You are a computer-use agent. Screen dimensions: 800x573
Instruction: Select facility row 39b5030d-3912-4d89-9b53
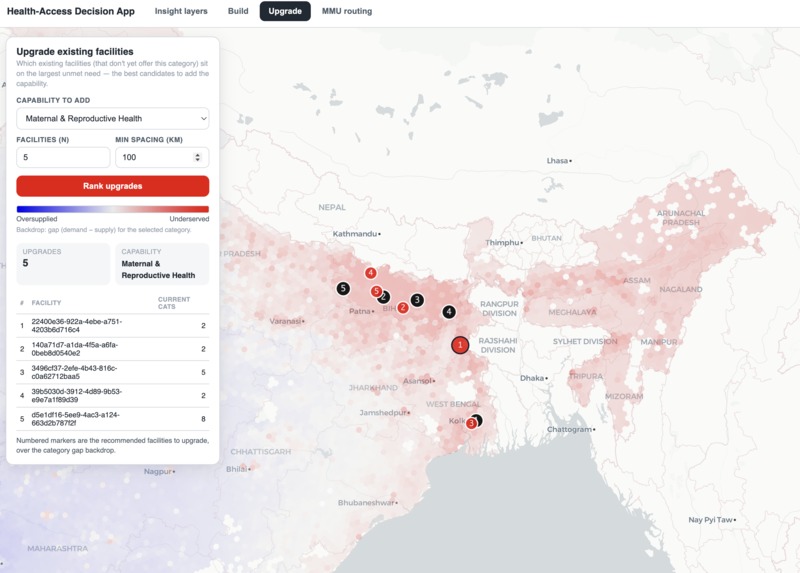pos(113,395)
